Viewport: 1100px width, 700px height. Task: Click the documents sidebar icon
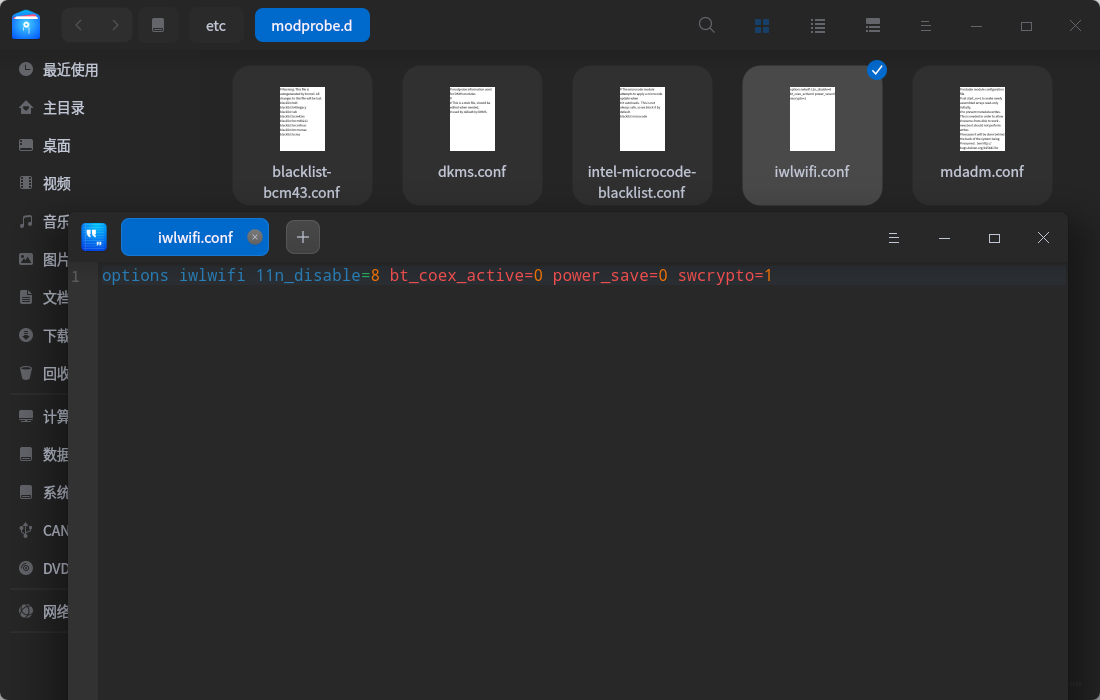[26, 297]
